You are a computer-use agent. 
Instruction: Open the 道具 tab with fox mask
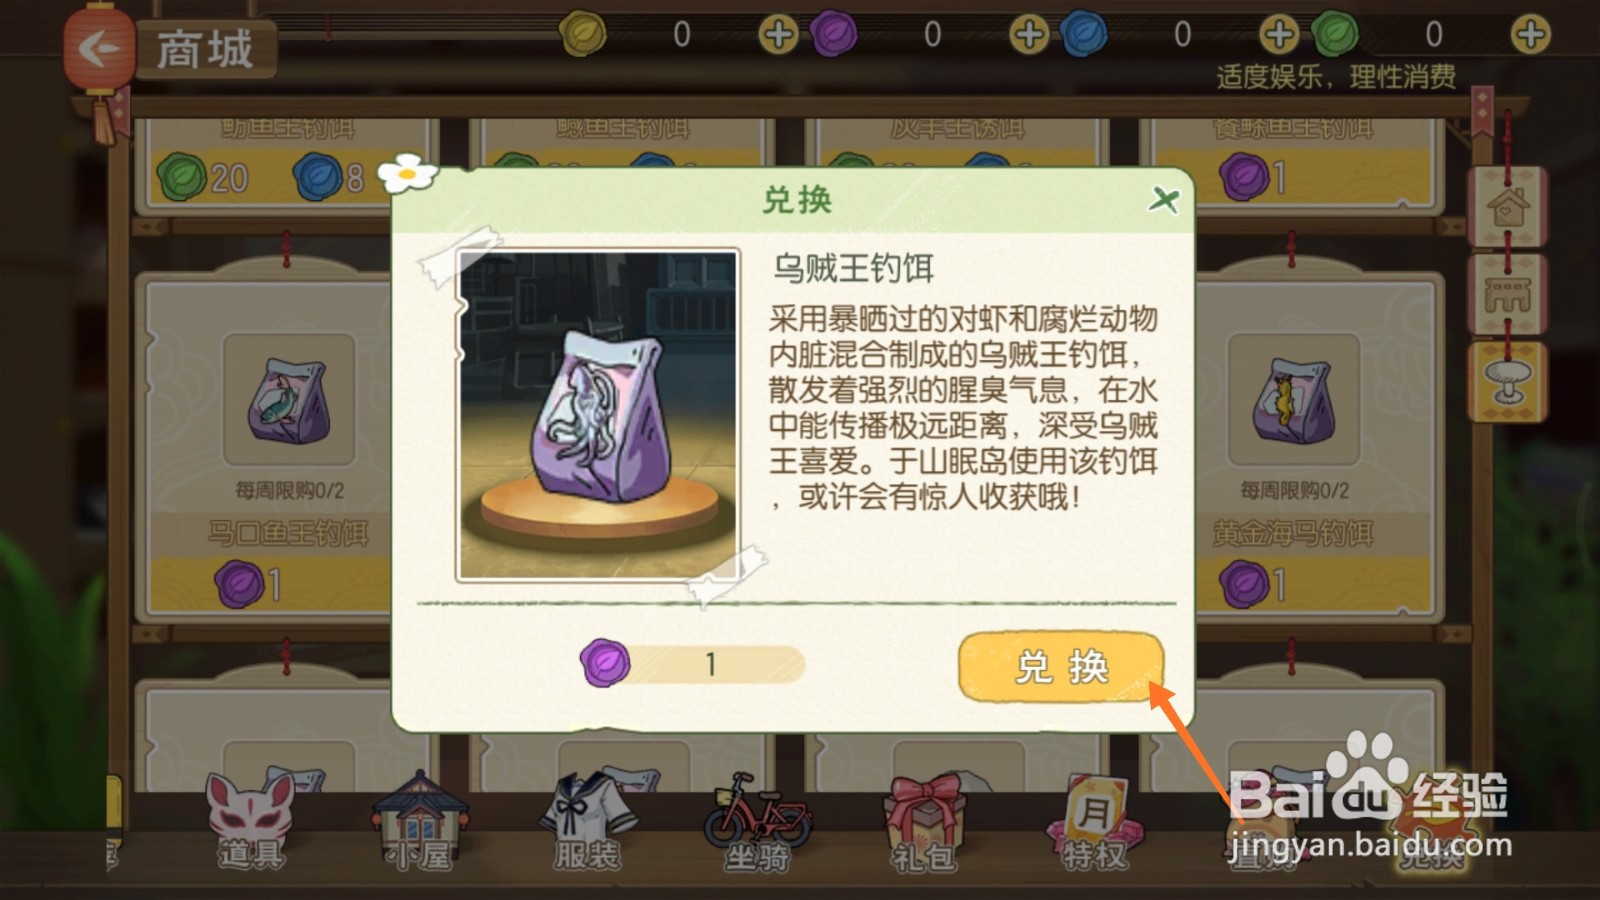click(x=251, y=822)
